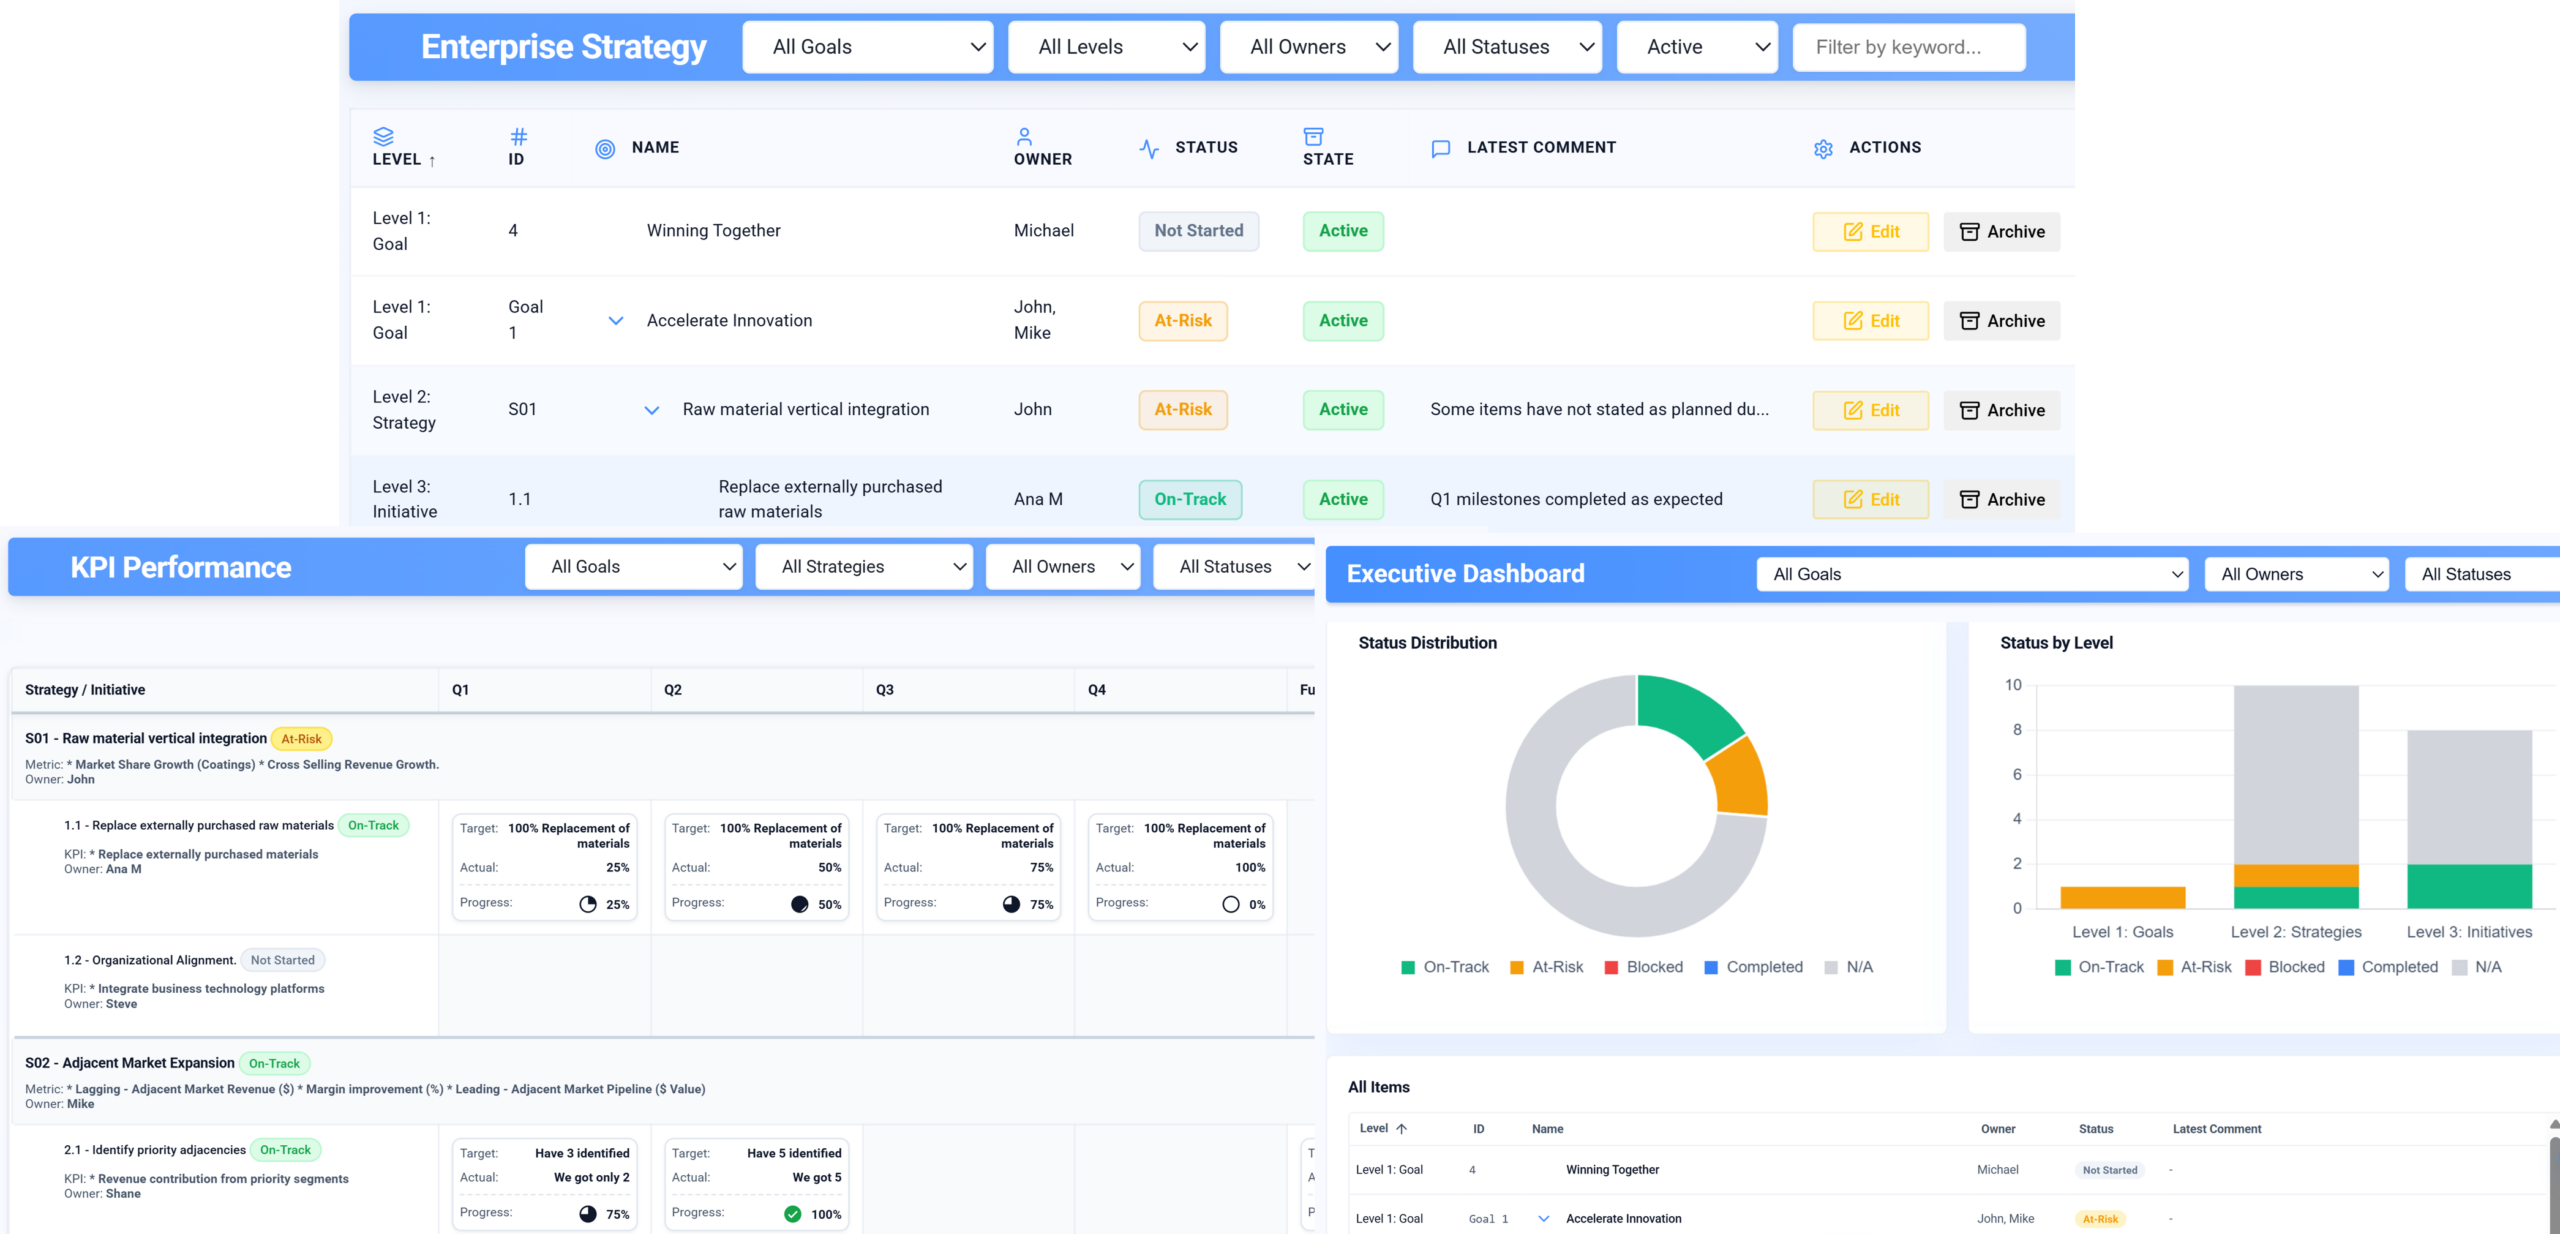Click the 50% progress pie icon in Q2
The image size is (2560, 1234).
pyautogui.click(x=800, y=904)
